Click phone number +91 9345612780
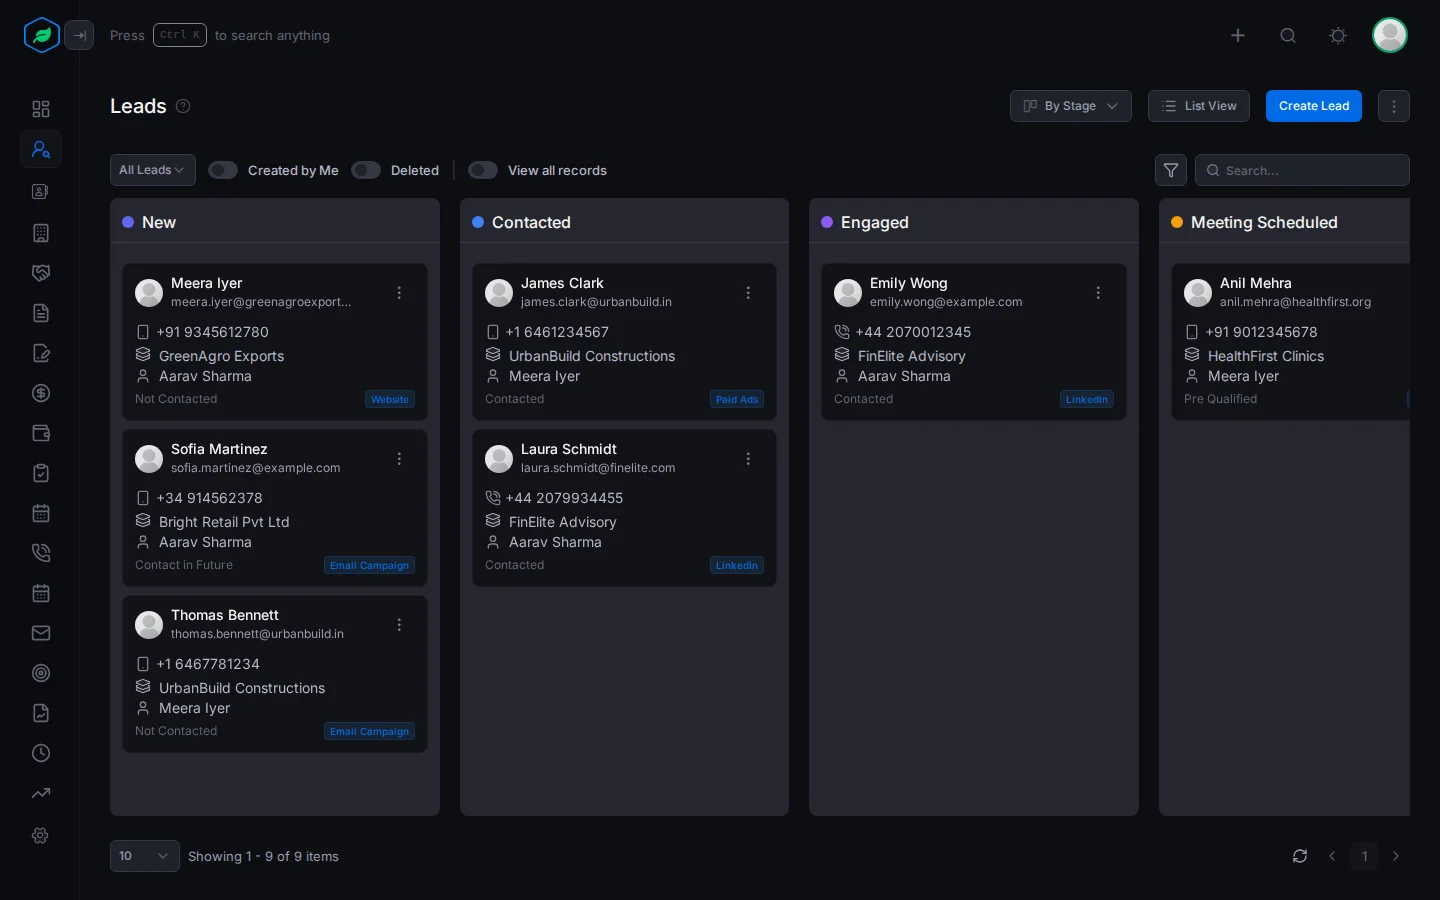Screen dimensions: 1440x900 point(213,332)
